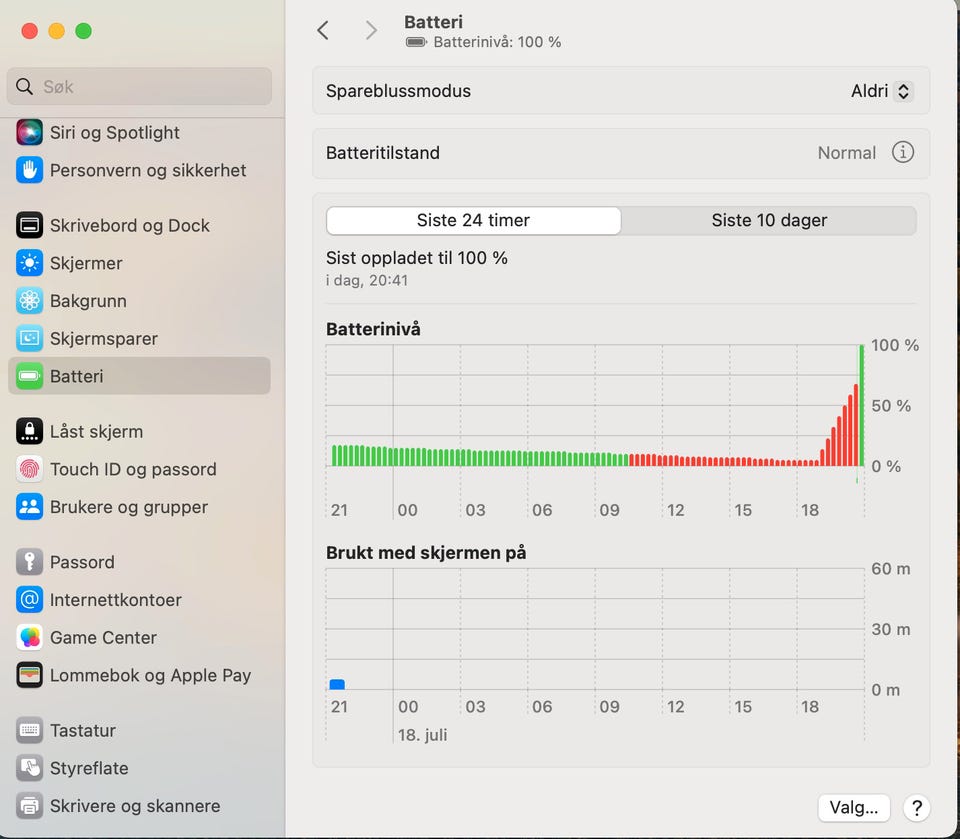The width and height of the screenshot is (960, 839).
Task: Click the Bakgrunn flower icon
Action: 30,301
